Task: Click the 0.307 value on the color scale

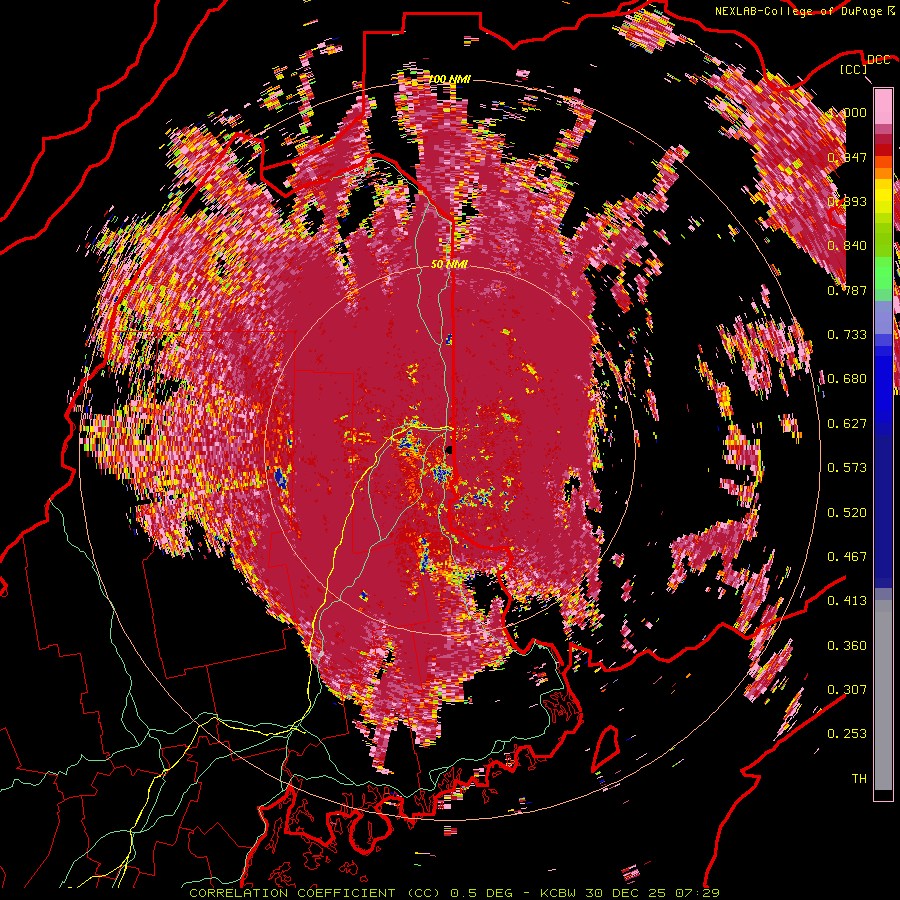Action: (847, 689)
